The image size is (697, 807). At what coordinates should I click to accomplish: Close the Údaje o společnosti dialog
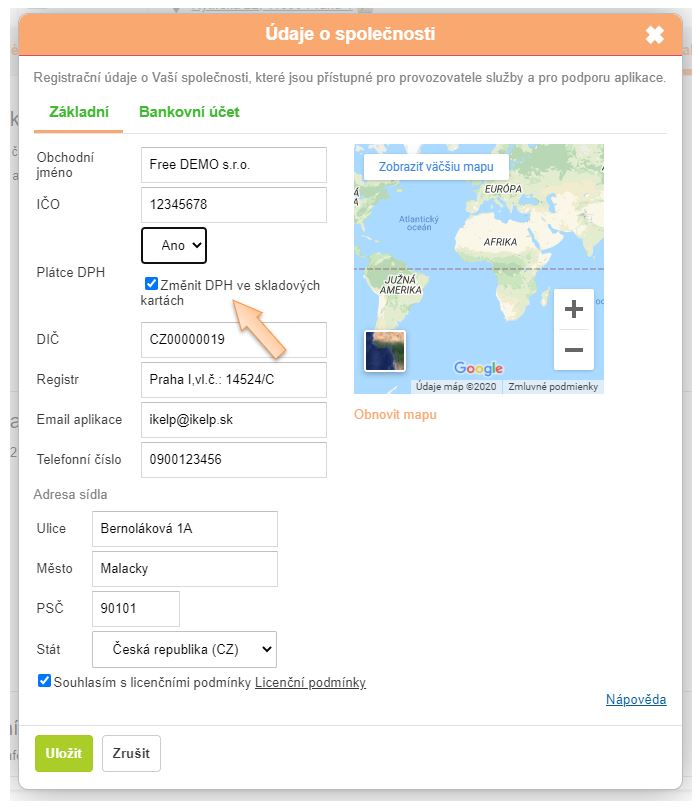[654, 35]
